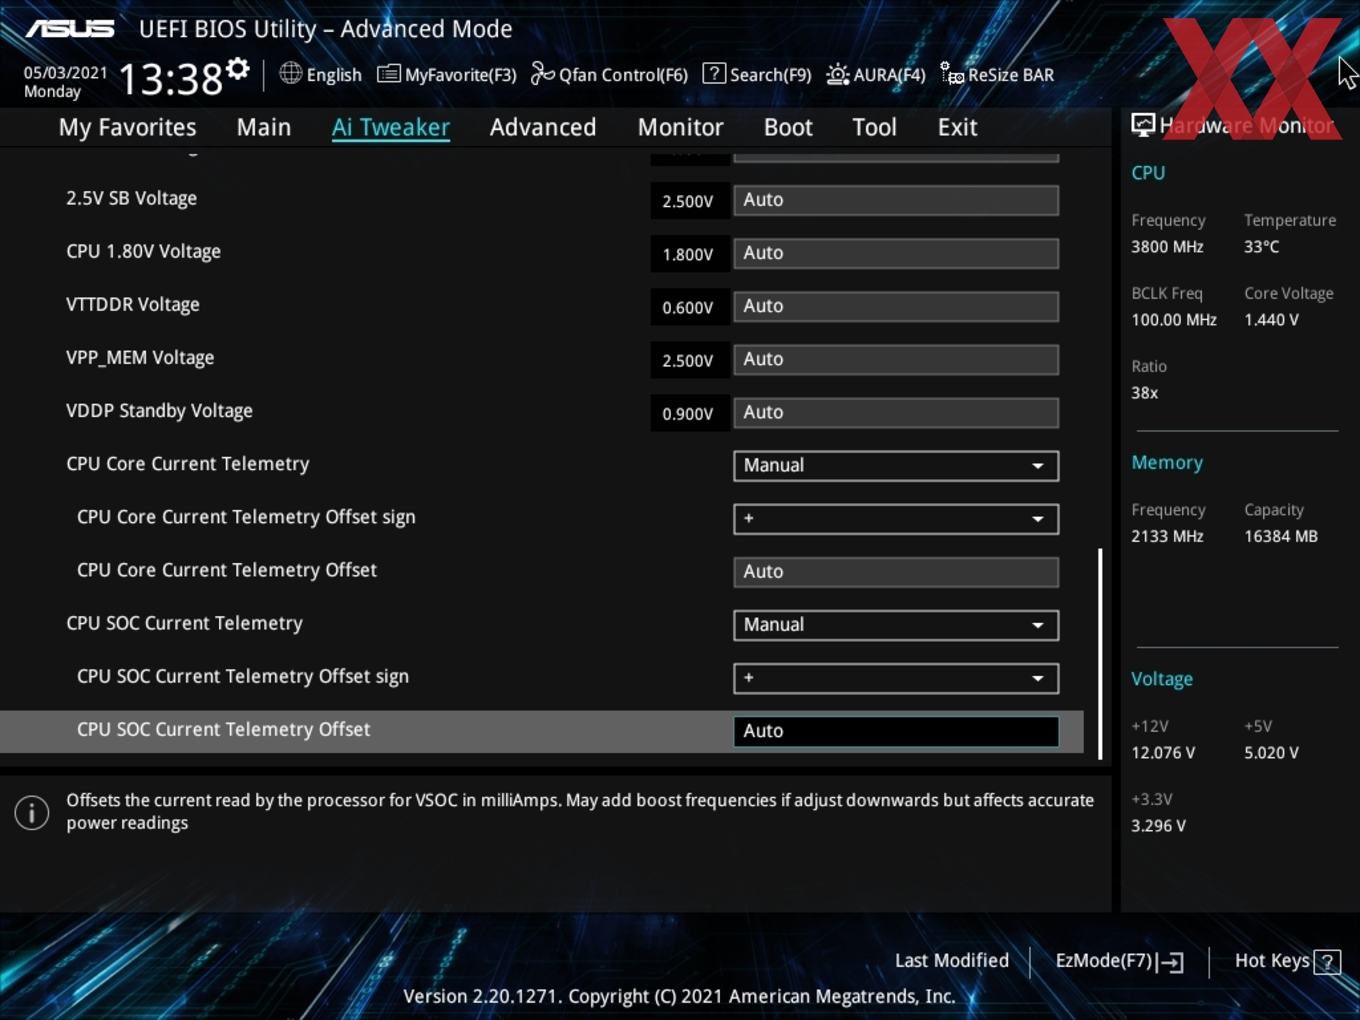Click the VPP_MEM Voltage label
1360x1020 pixels.
(140, 357)
